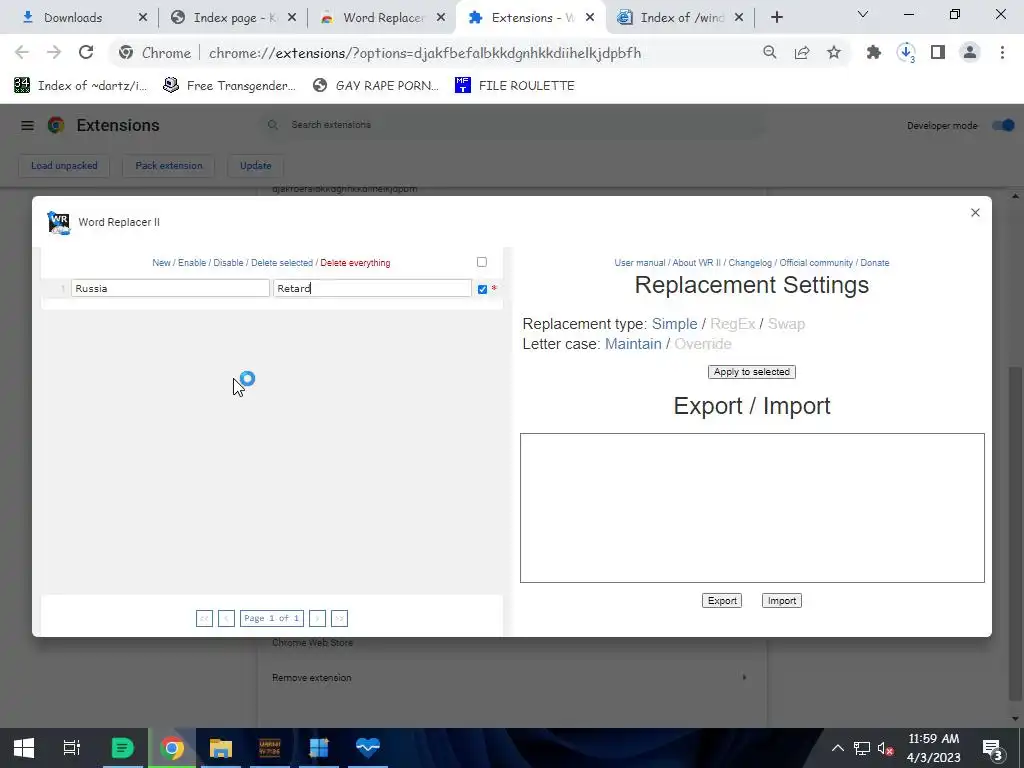Click the Enable link
The width and height of the screenshot is (1024, 768).
[x=192, y=263]
